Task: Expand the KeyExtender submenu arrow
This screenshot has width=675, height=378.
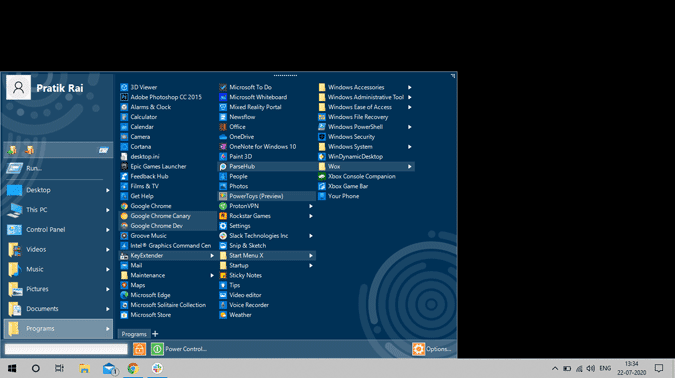Action: [212, 256]
